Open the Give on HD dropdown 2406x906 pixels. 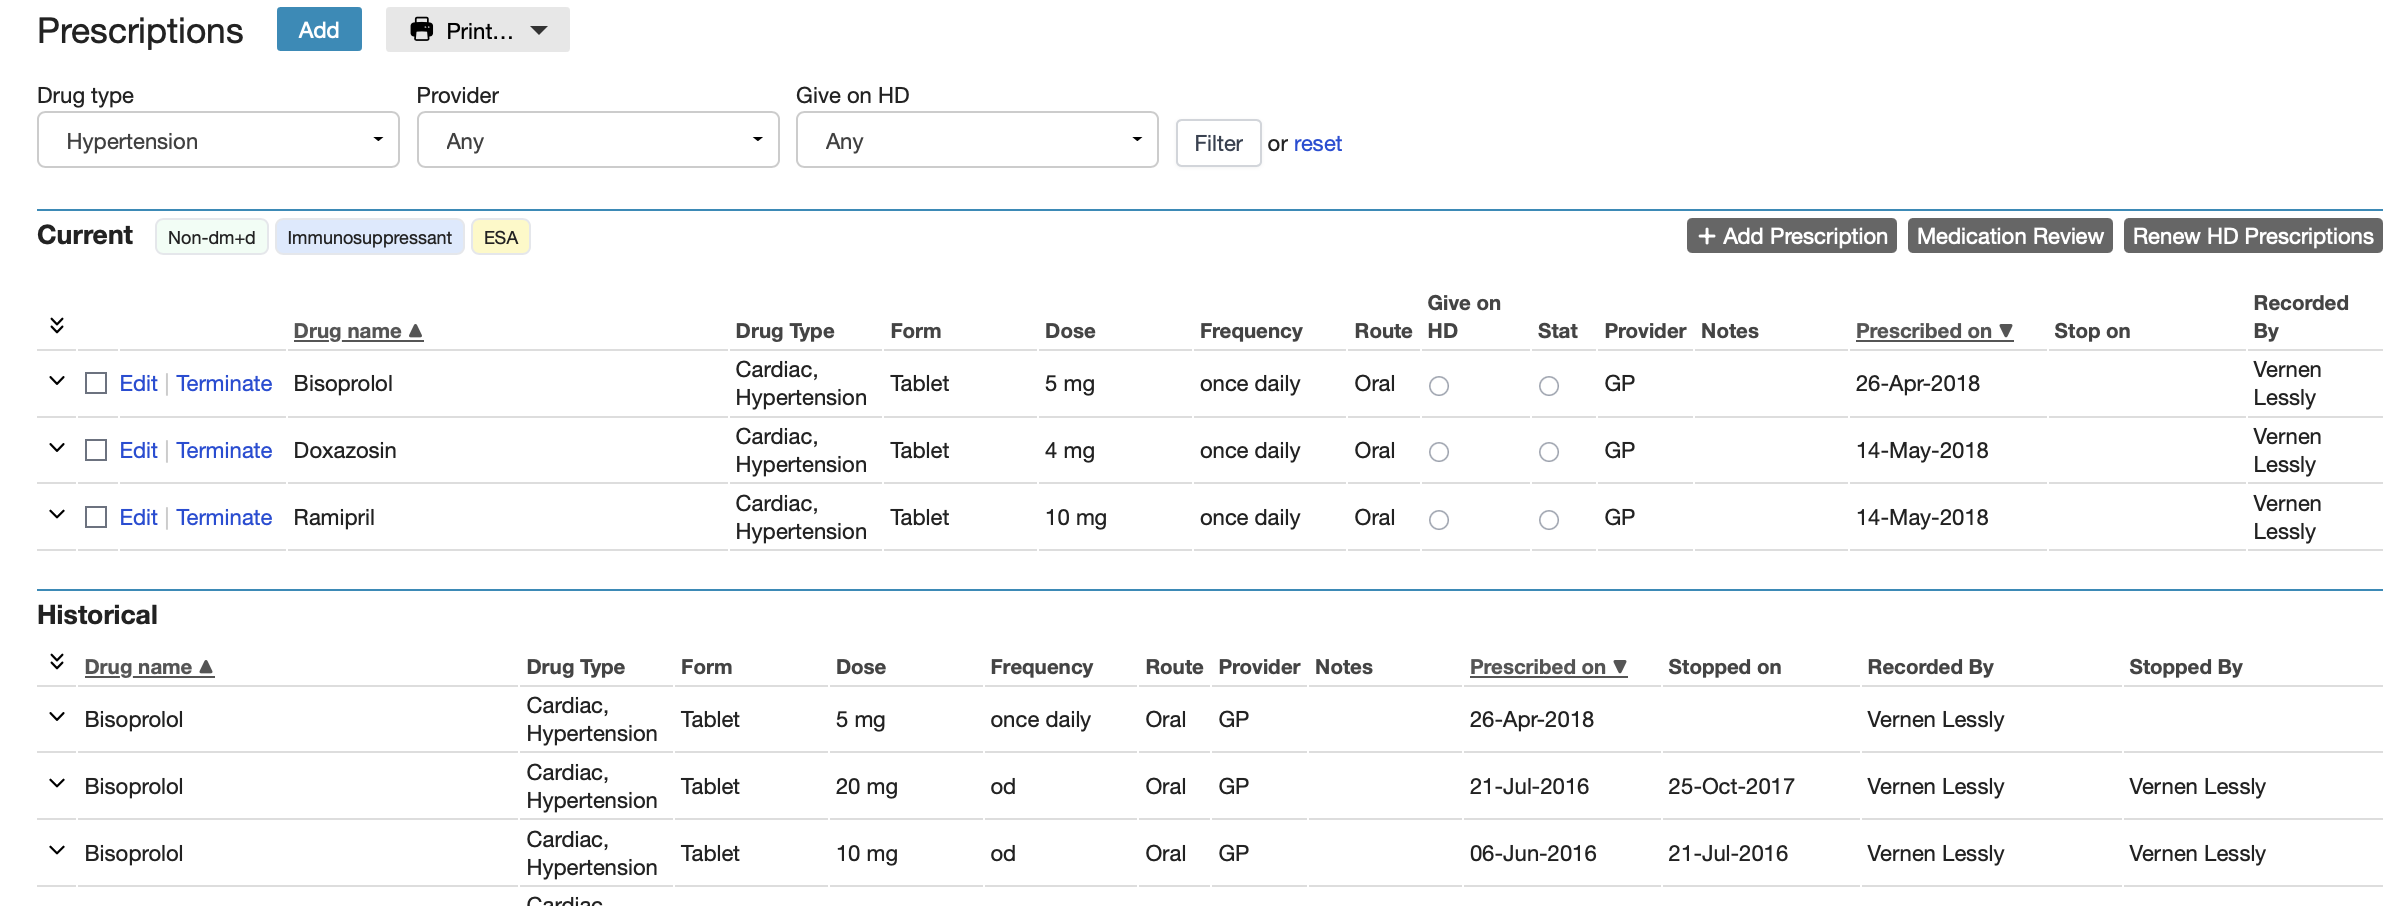click(x=977, y=140)
